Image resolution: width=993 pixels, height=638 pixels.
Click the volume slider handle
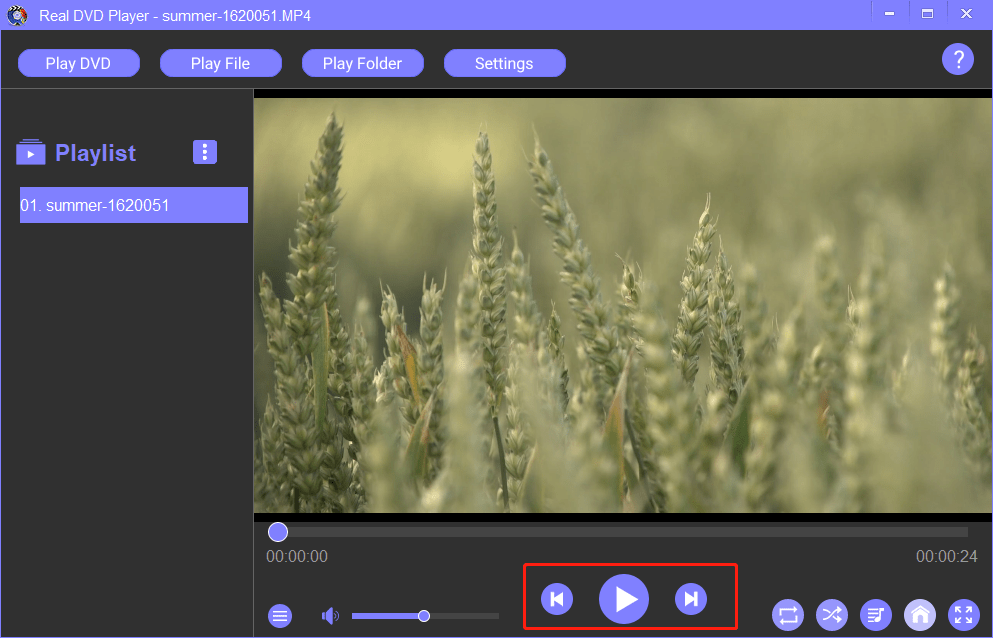pos(424,616)
